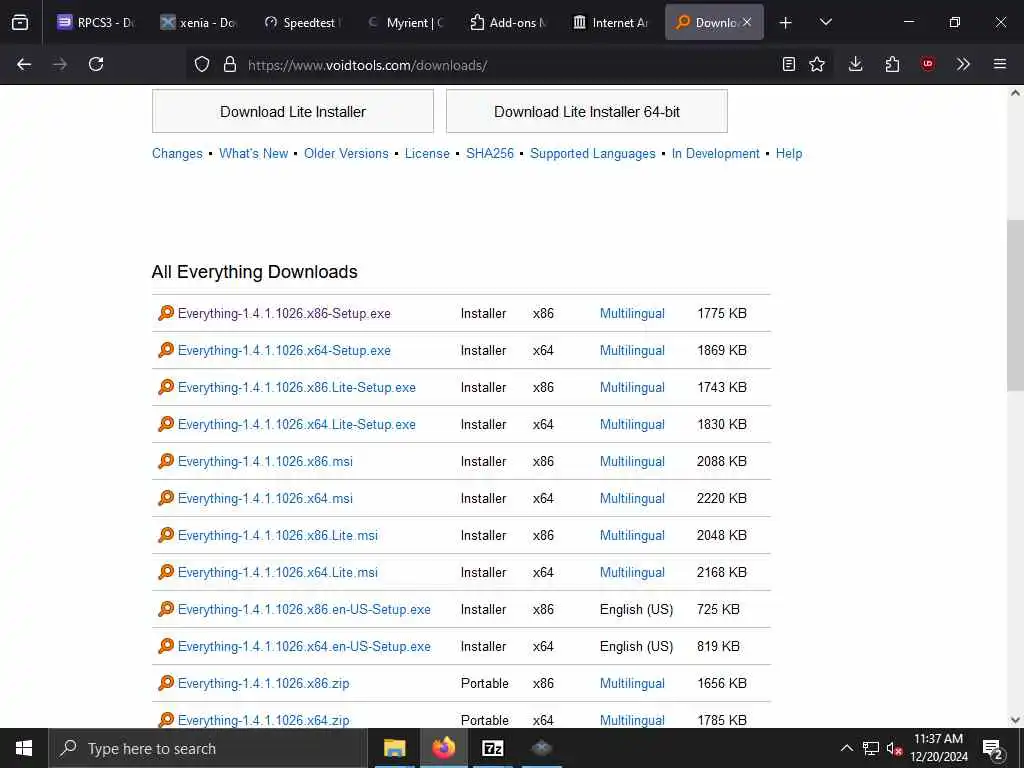Open the network status tray icon
This screenshot has width=1024, height=768.
pyautogui.click(x=871, y=748)
